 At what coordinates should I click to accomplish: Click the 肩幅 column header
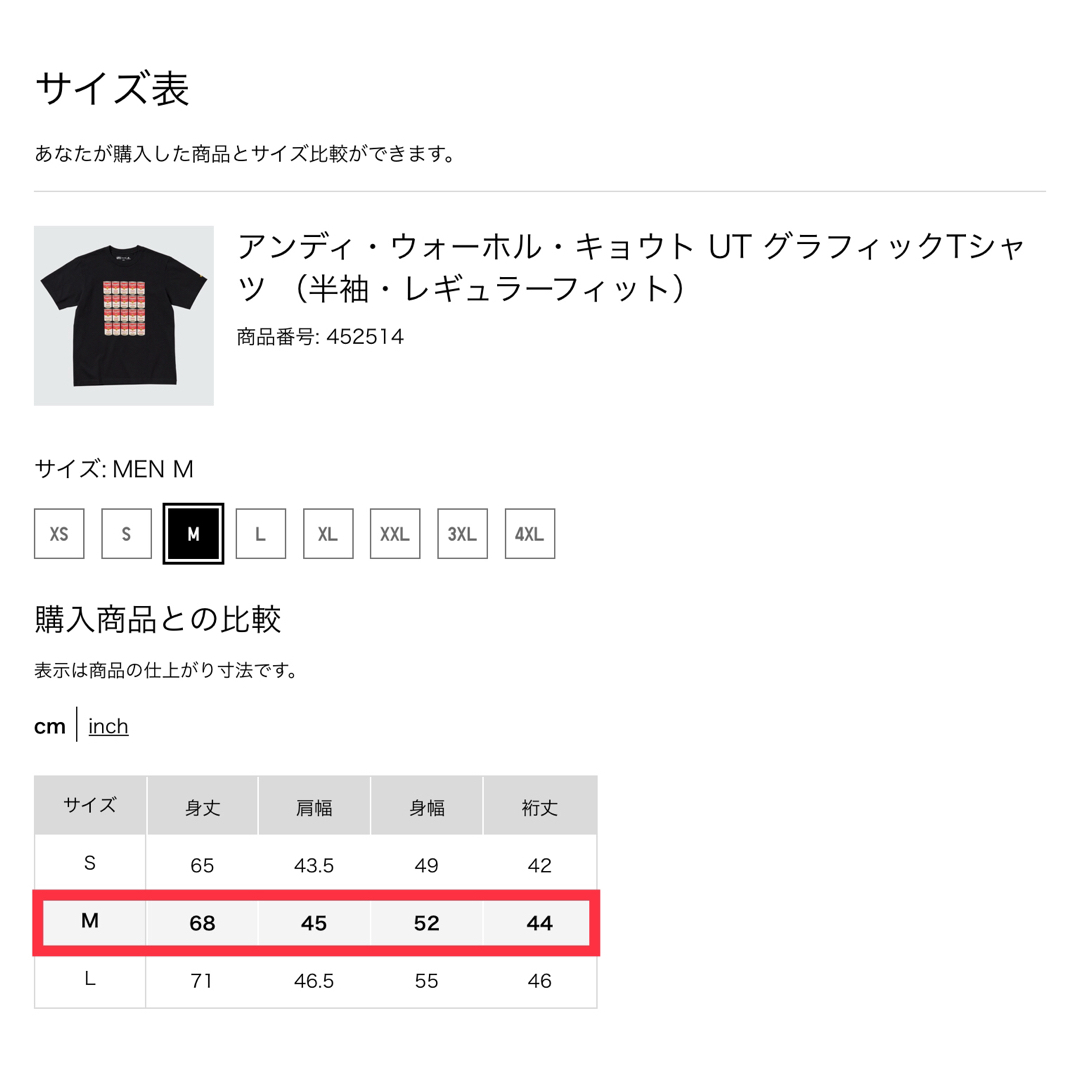[314, 806]
